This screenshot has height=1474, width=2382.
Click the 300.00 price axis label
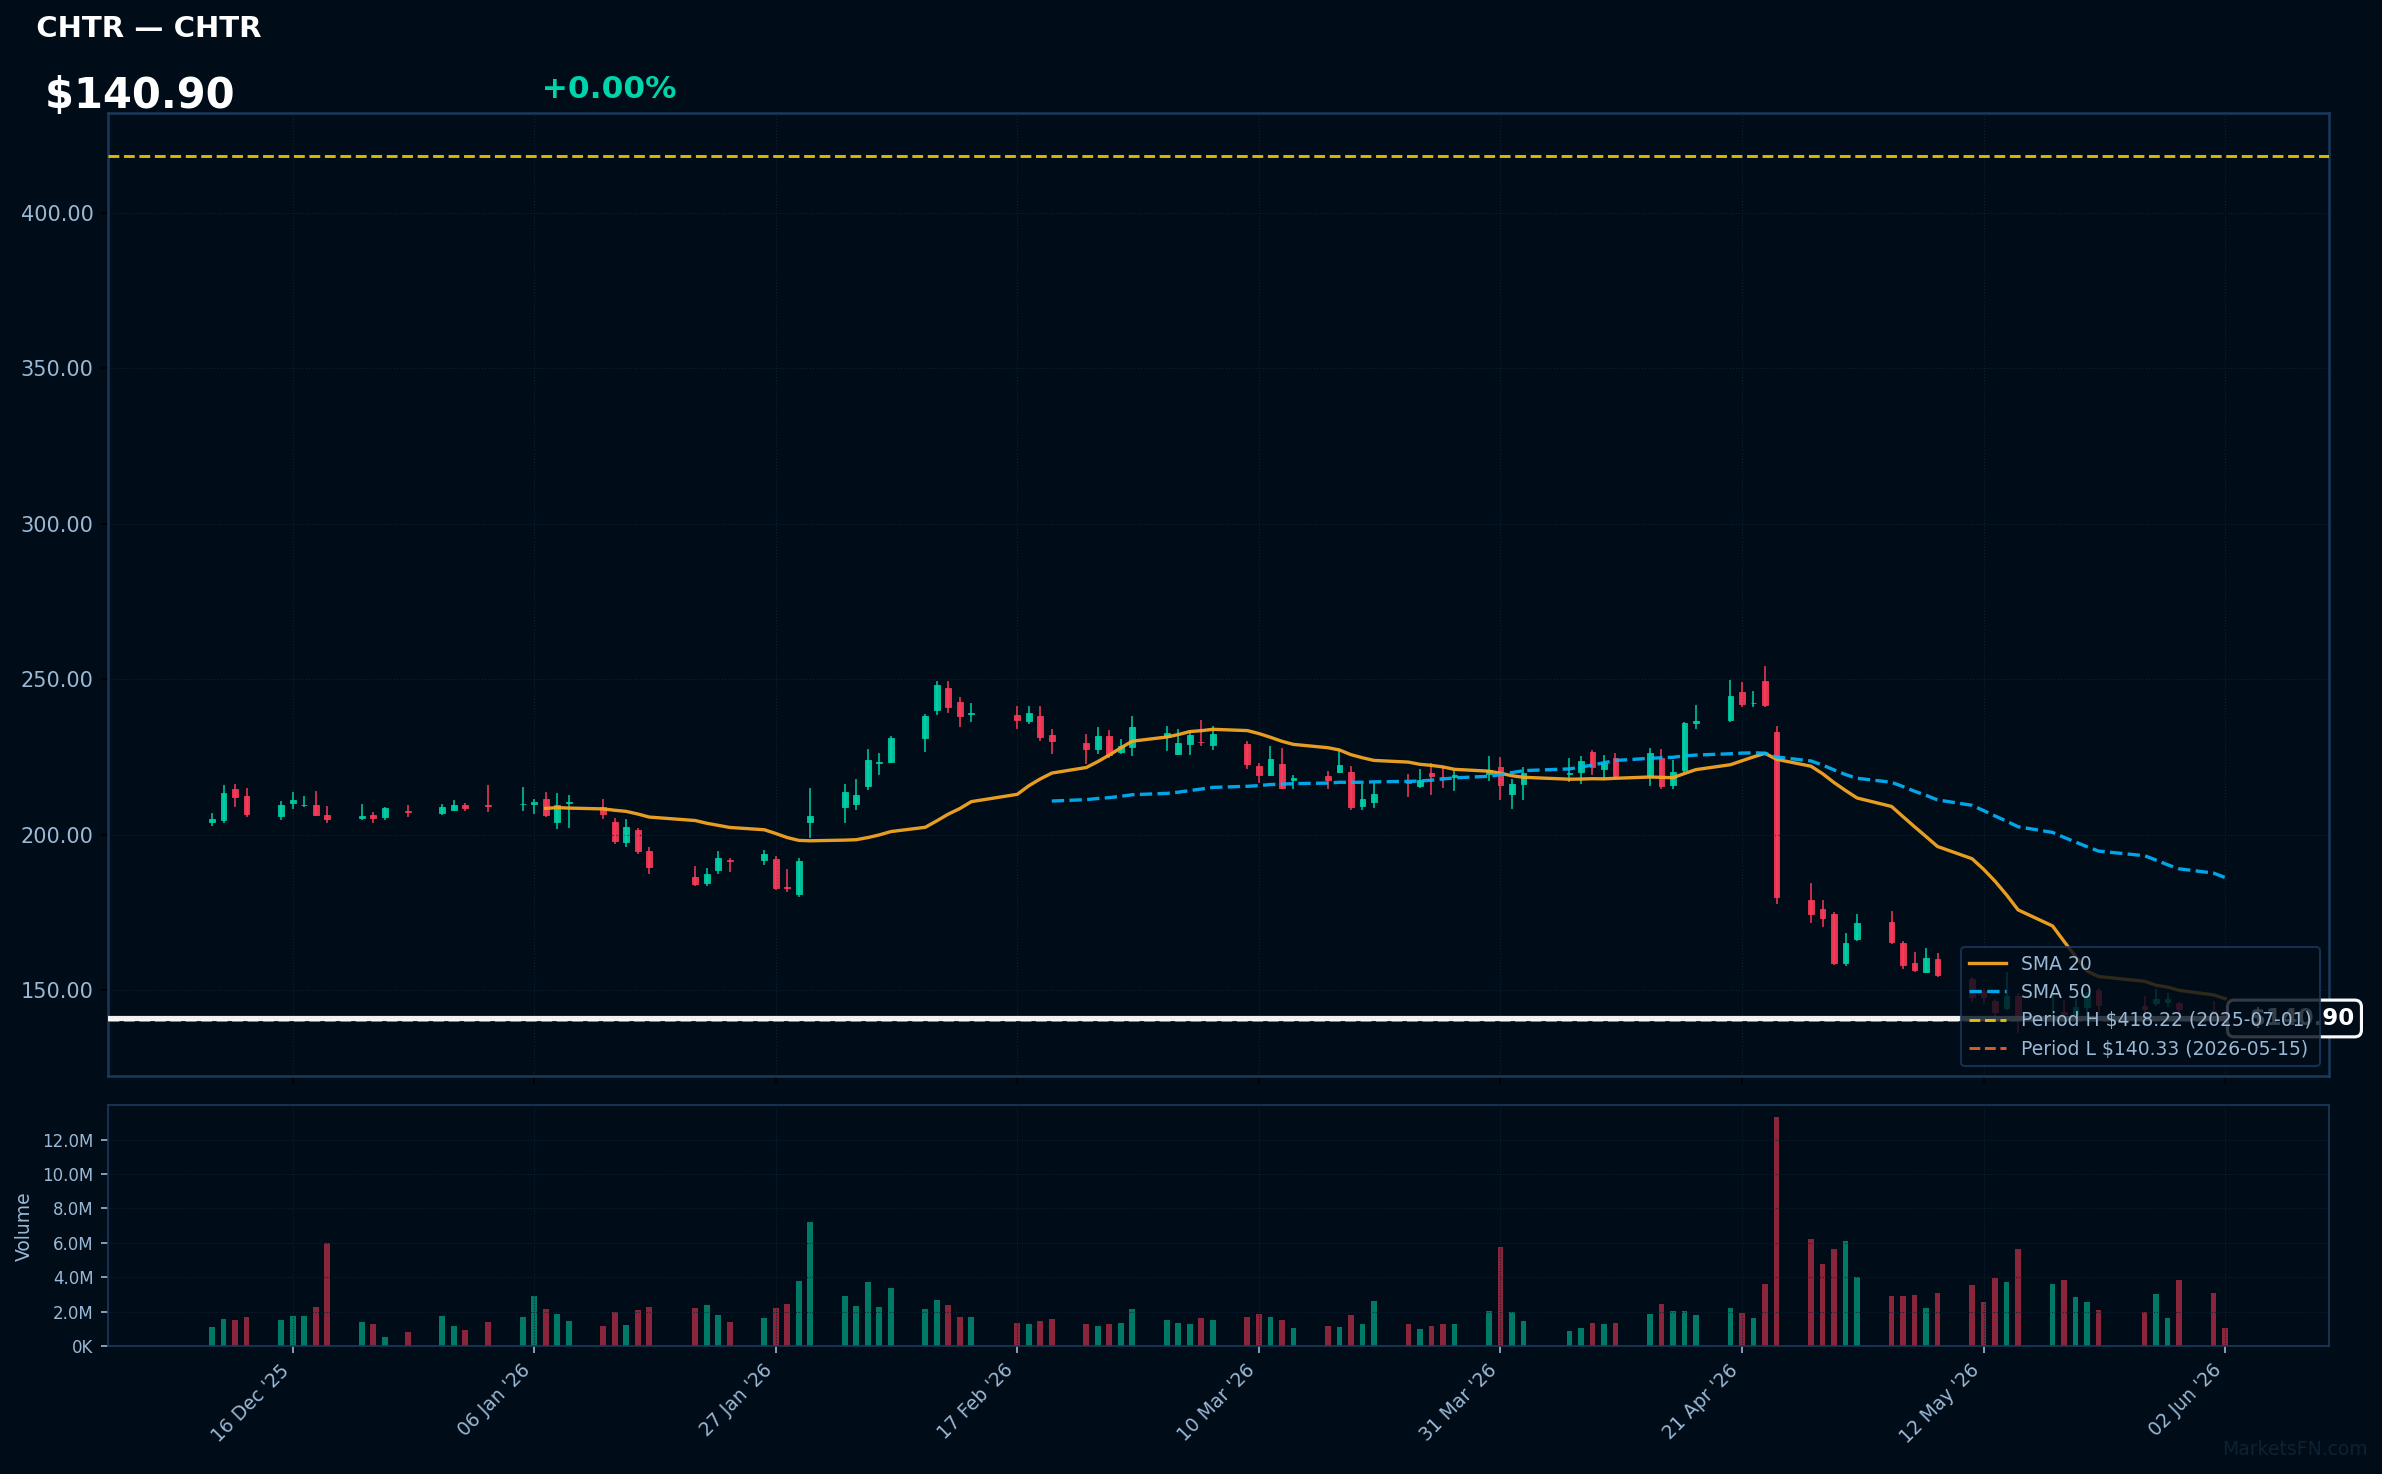57,524
